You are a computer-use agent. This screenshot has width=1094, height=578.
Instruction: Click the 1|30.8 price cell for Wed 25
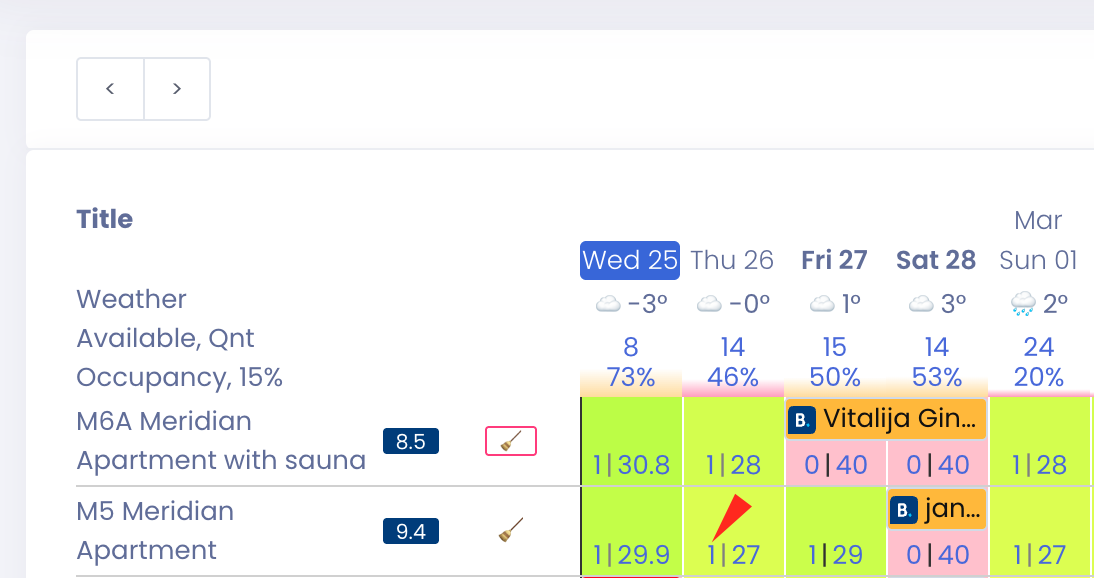[x=630, y=464]
